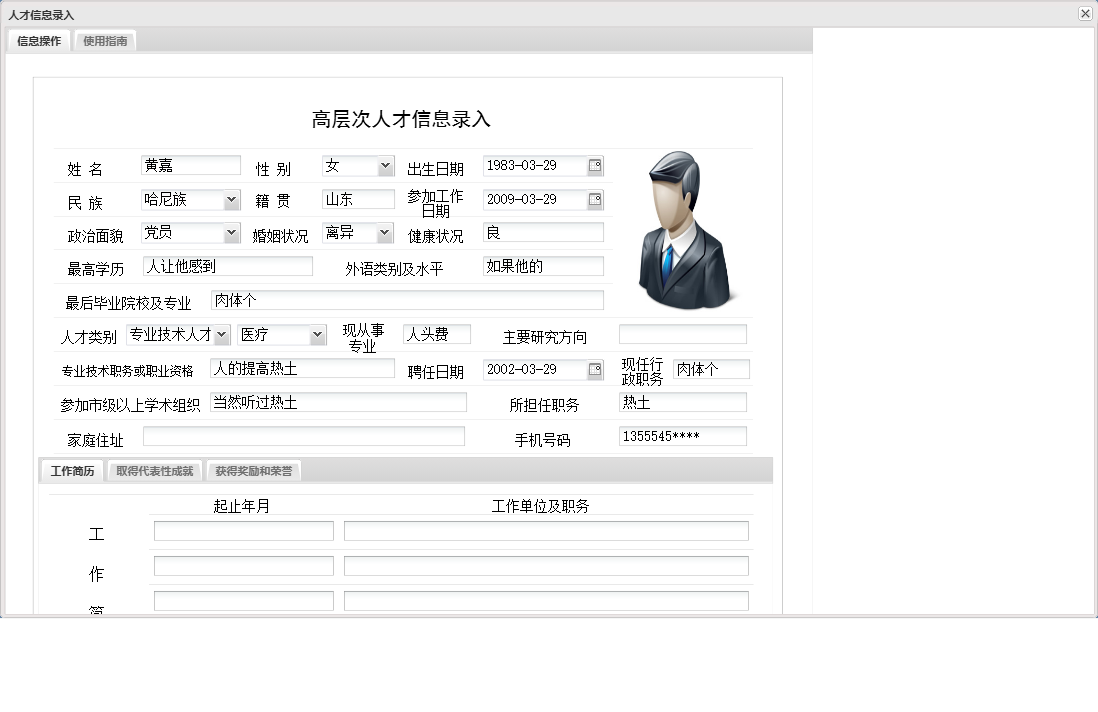The image size is (1098, 712).
Task: Switch to the 使用指南 tab
Action: coord(105,41)
